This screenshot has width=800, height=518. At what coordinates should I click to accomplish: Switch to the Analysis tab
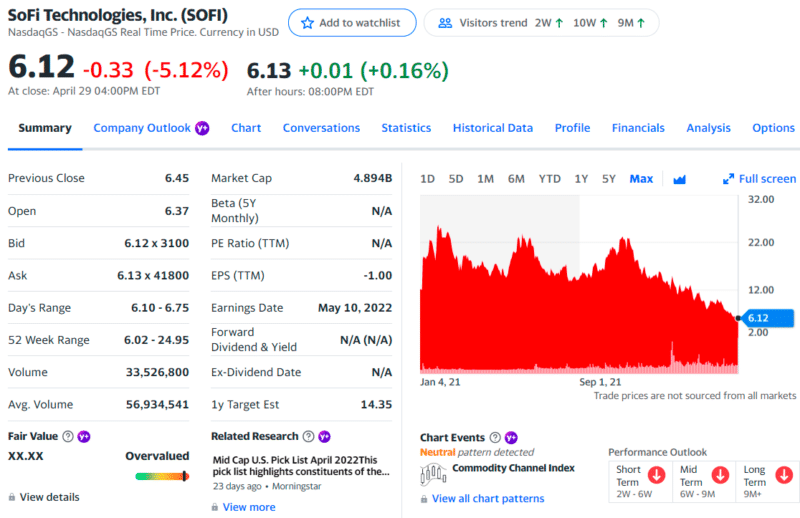[x=709, y=128]
